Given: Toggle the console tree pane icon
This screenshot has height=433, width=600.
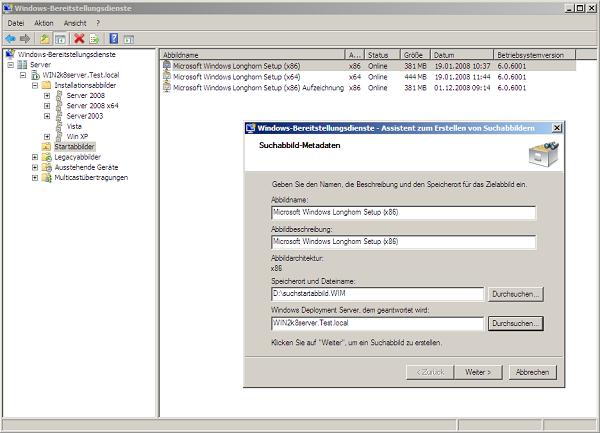Looking at the screenshot, I should point(60,39).
